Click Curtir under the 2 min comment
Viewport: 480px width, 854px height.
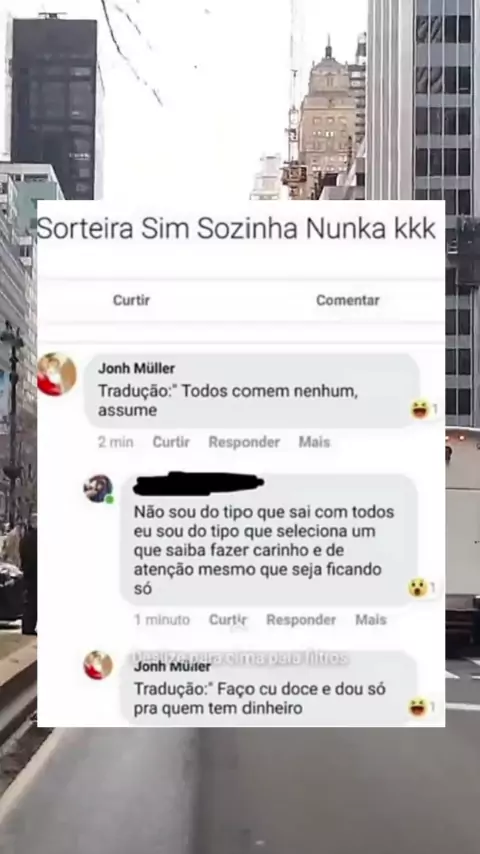[171, 442]
